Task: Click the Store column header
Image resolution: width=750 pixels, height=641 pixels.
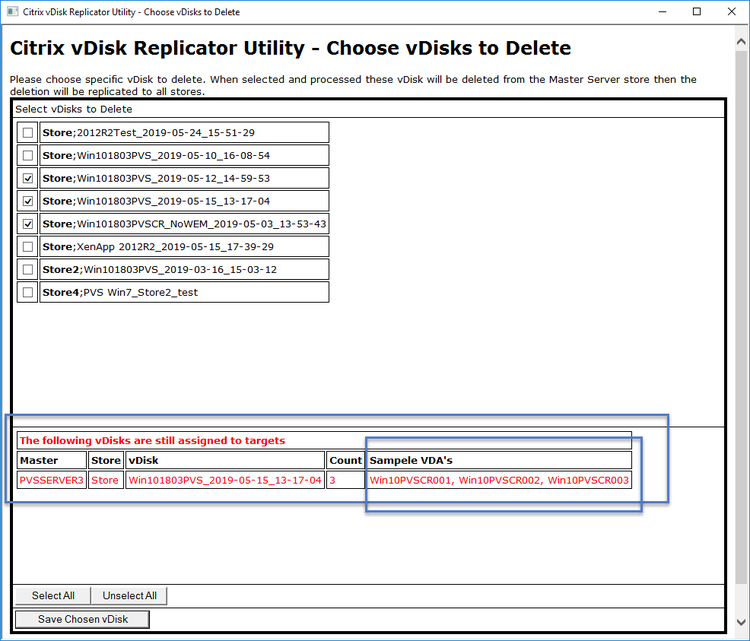Action: pyautogui.click(x=106, y=460)
